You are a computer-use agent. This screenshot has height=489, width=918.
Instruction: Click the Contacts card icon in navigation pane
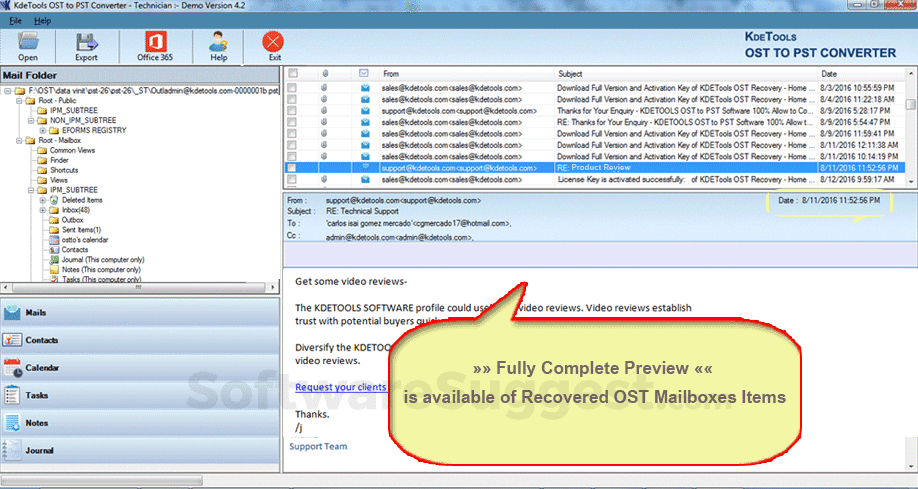pyautogui.click(x=12, y=340)
